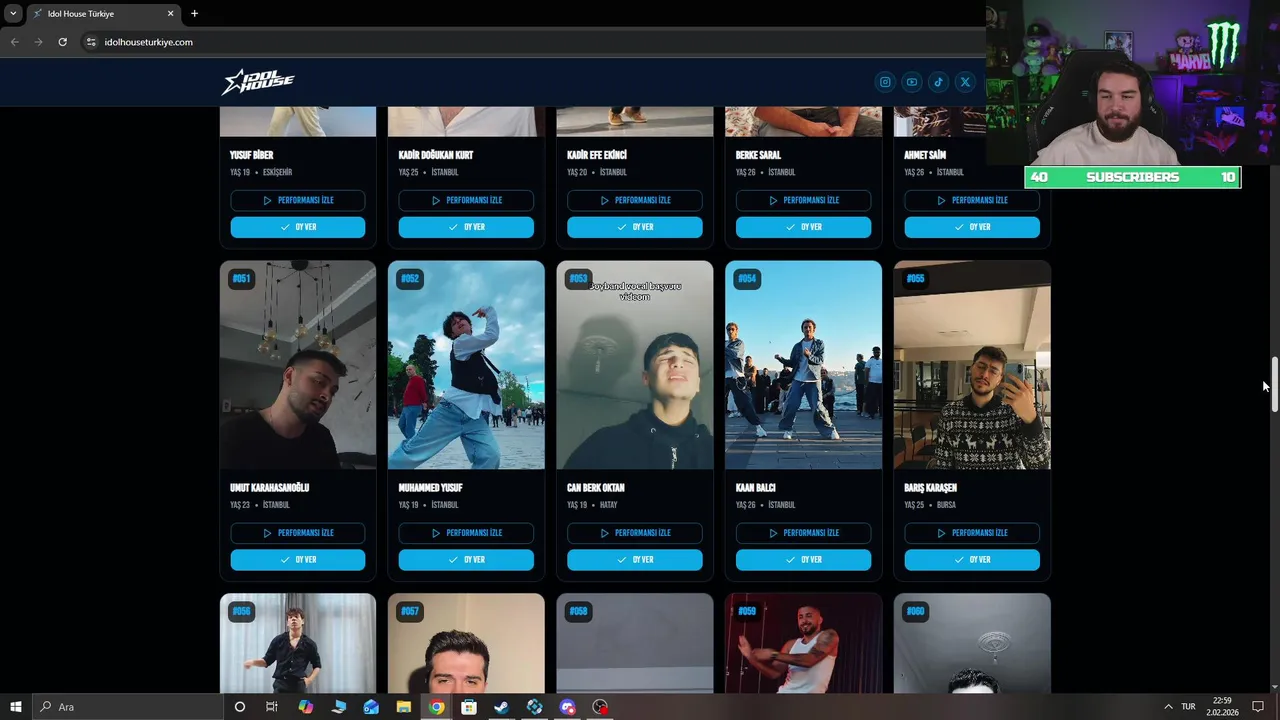Open the tab search dropdown arrow
1280x720 pixels.
(12, 14)
